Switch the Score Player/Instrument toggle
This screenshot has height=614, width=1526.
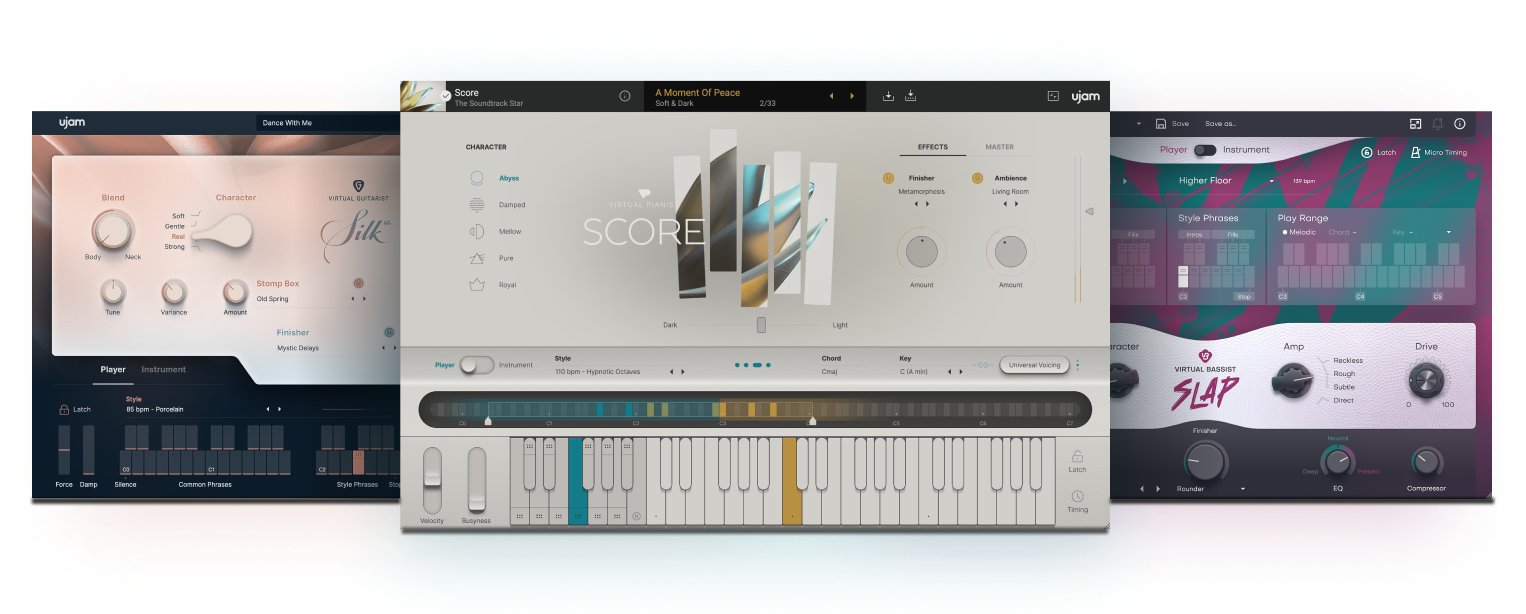click(477, 365)
